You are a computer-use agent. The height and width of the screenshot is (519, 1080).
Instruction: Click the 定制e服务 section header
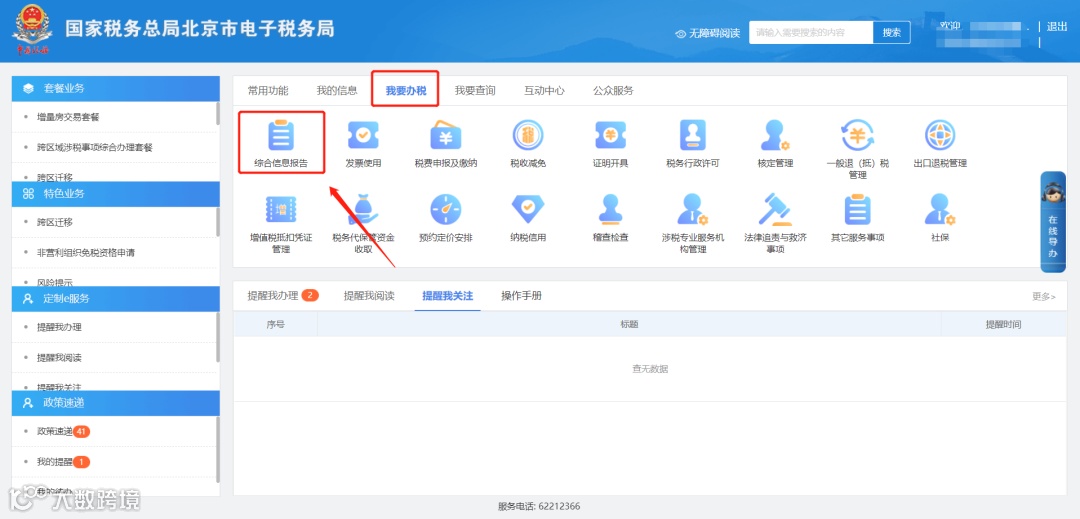pyautogui.click(x=116, y=299)
